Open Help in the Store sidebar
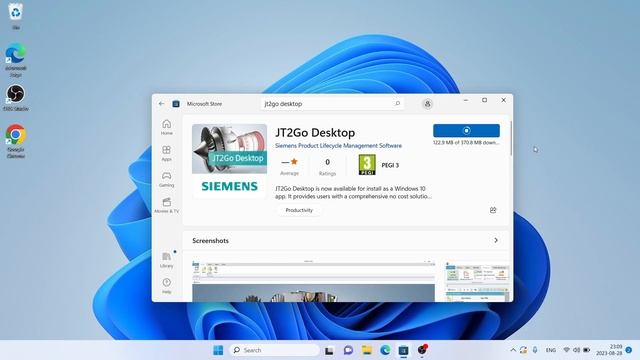 (167, 286)
